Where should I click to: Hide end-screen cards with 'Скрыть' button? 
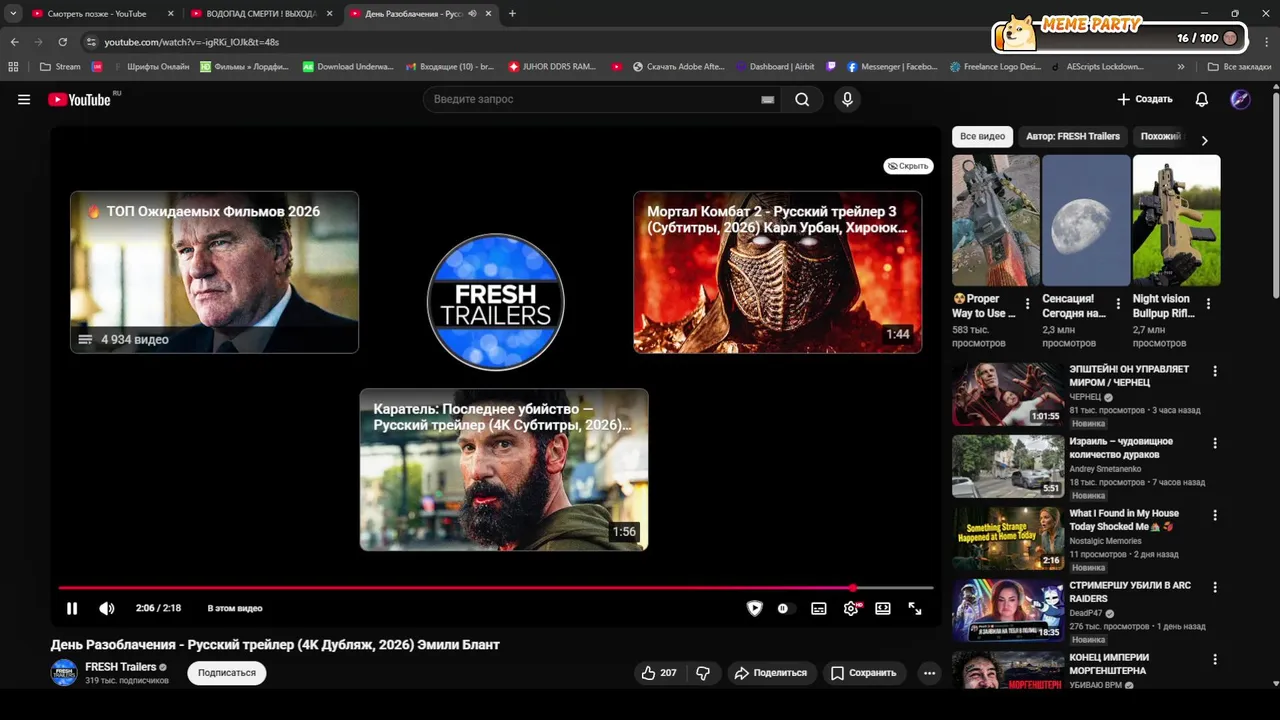point(908,166)
